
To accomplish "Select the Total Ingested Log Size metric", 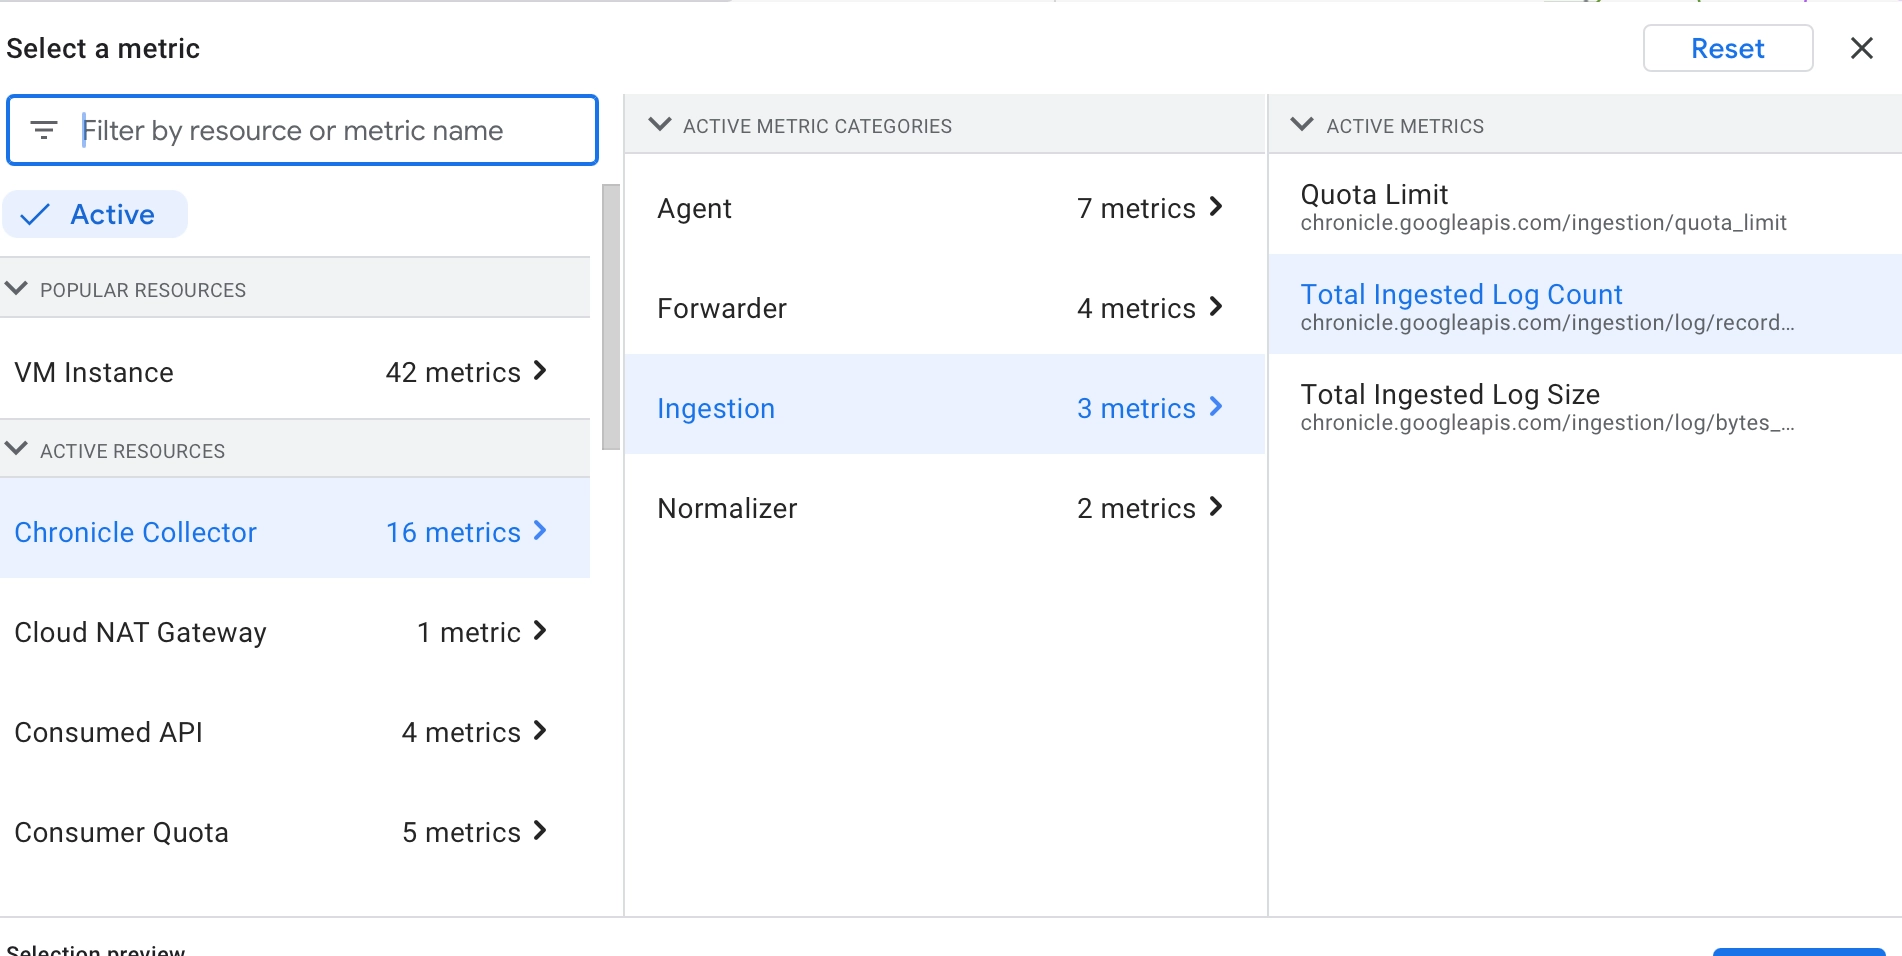I will point(1450,394).
